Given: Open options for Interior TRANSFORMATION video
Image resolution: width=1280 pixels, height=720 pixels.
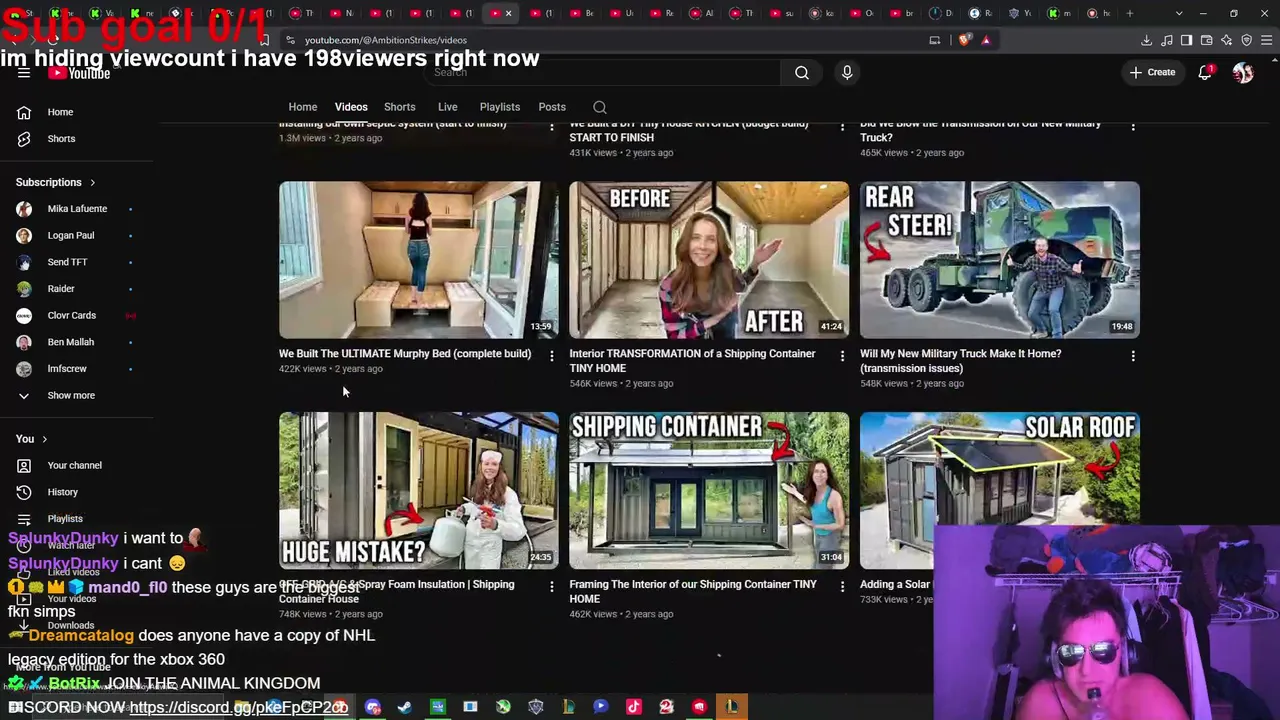Looking at the screenshot, I should [842, 355].
